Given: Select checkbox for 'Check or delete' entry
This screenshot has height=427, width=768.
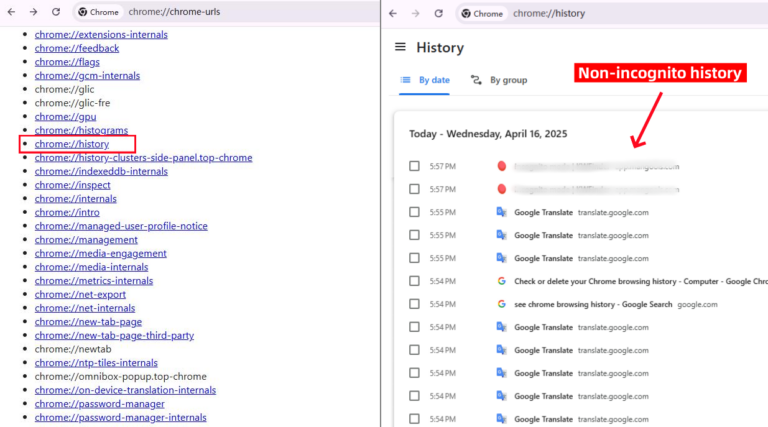Looking at the screenshot, I should (414, 281).
